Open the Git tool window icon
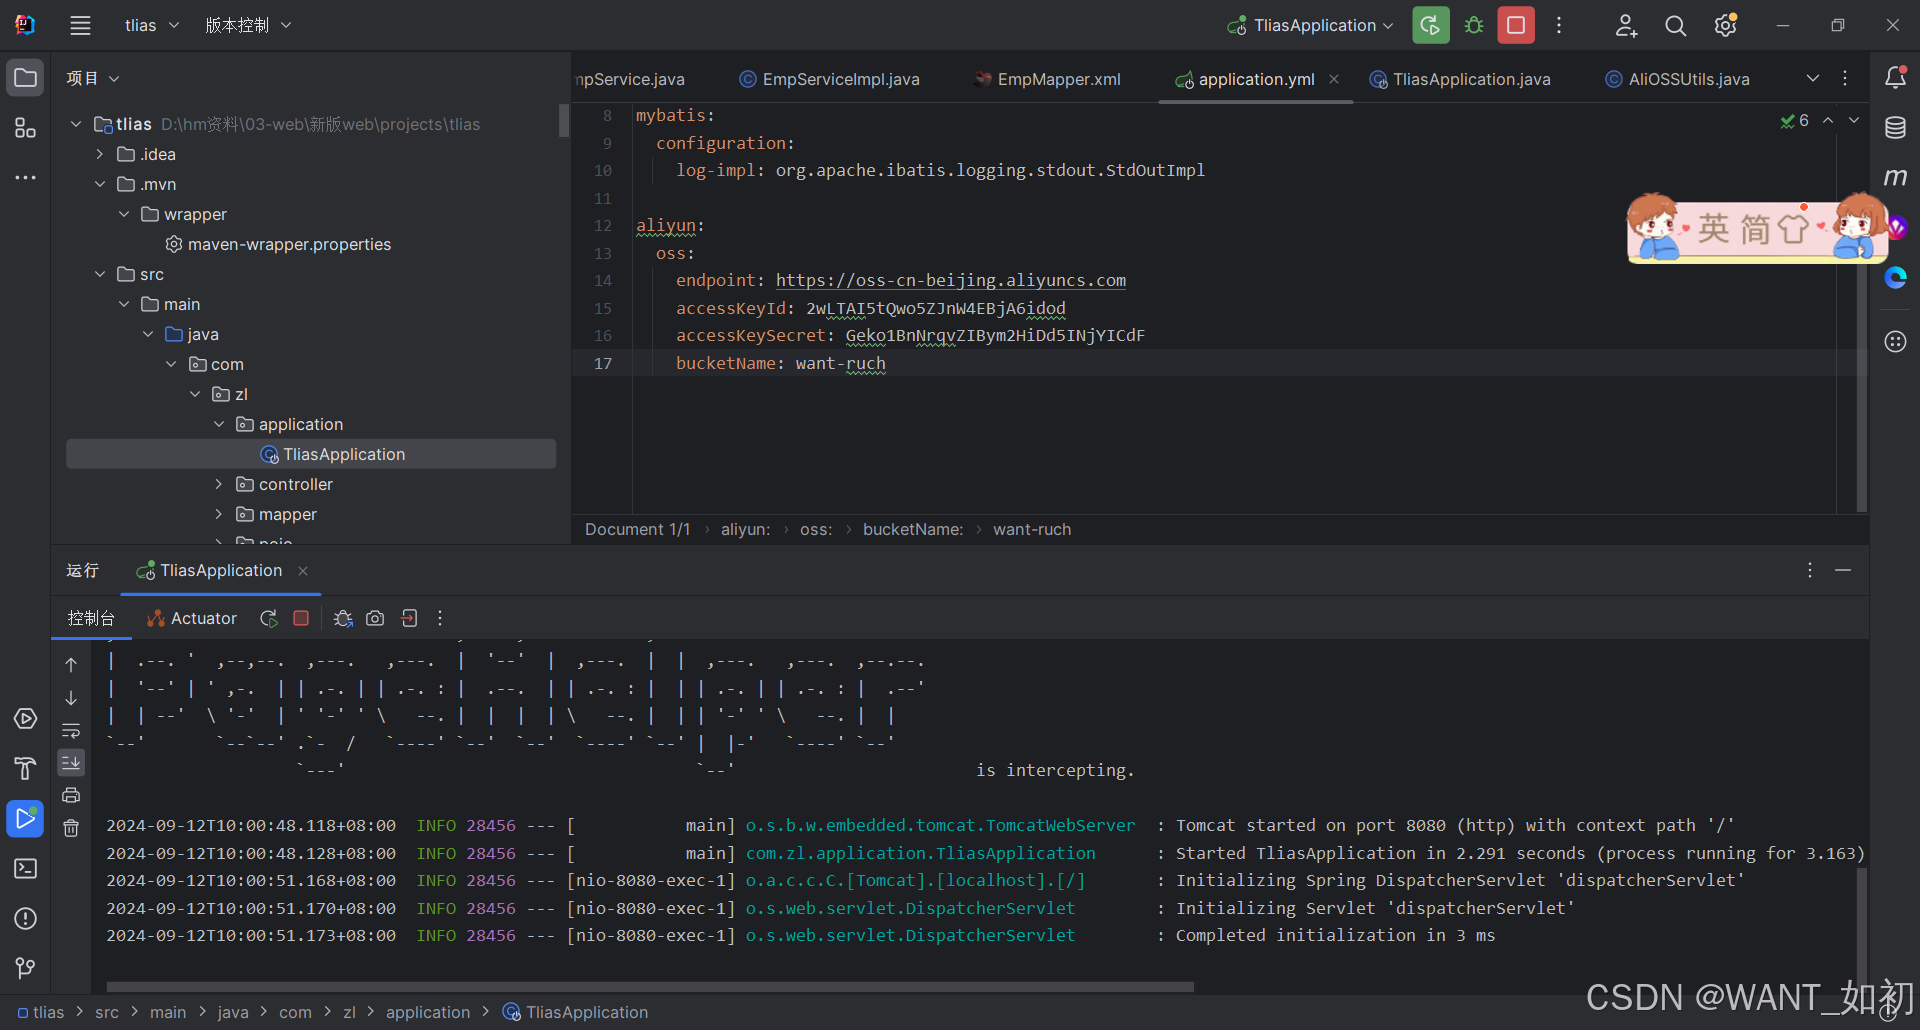Image resolution: width=1920 pixels, height=1030 pixels. coord(25,968)
